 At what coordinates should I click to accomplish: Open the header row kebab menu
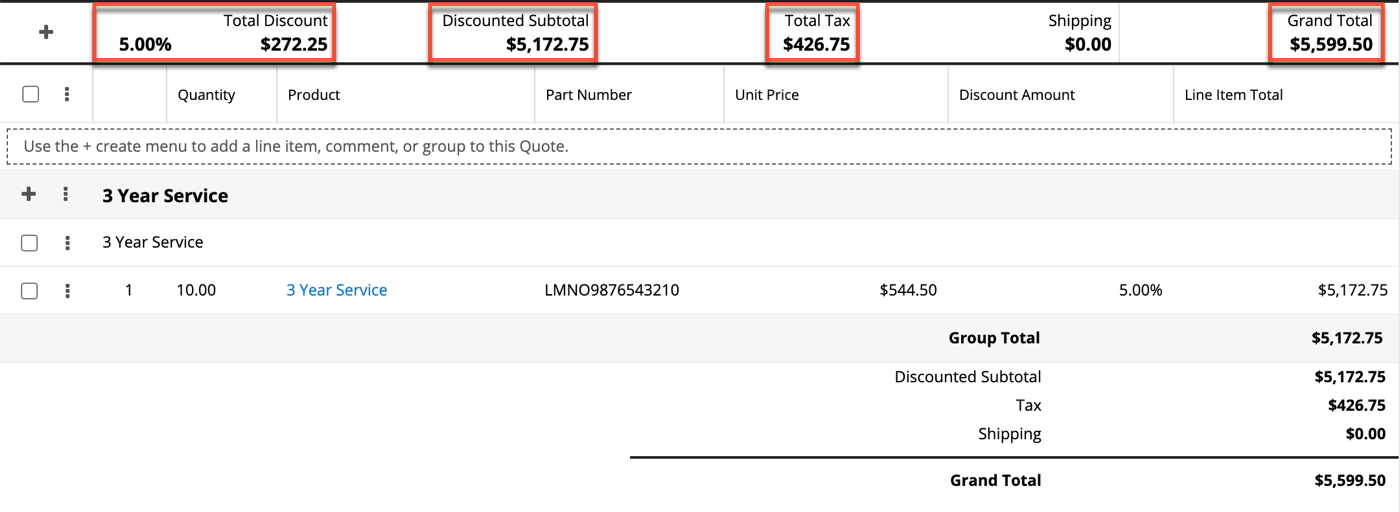67,94
